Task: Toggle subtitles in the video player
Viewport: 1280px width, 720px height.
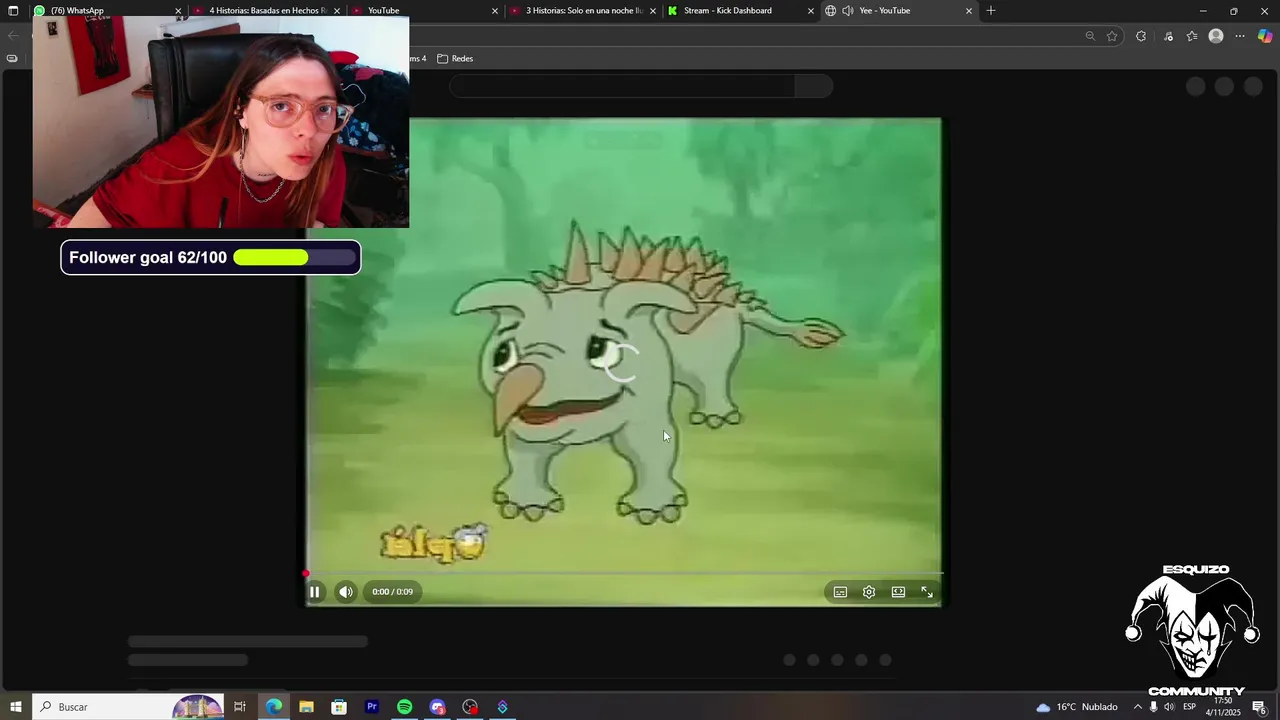Action: [840, 592]
